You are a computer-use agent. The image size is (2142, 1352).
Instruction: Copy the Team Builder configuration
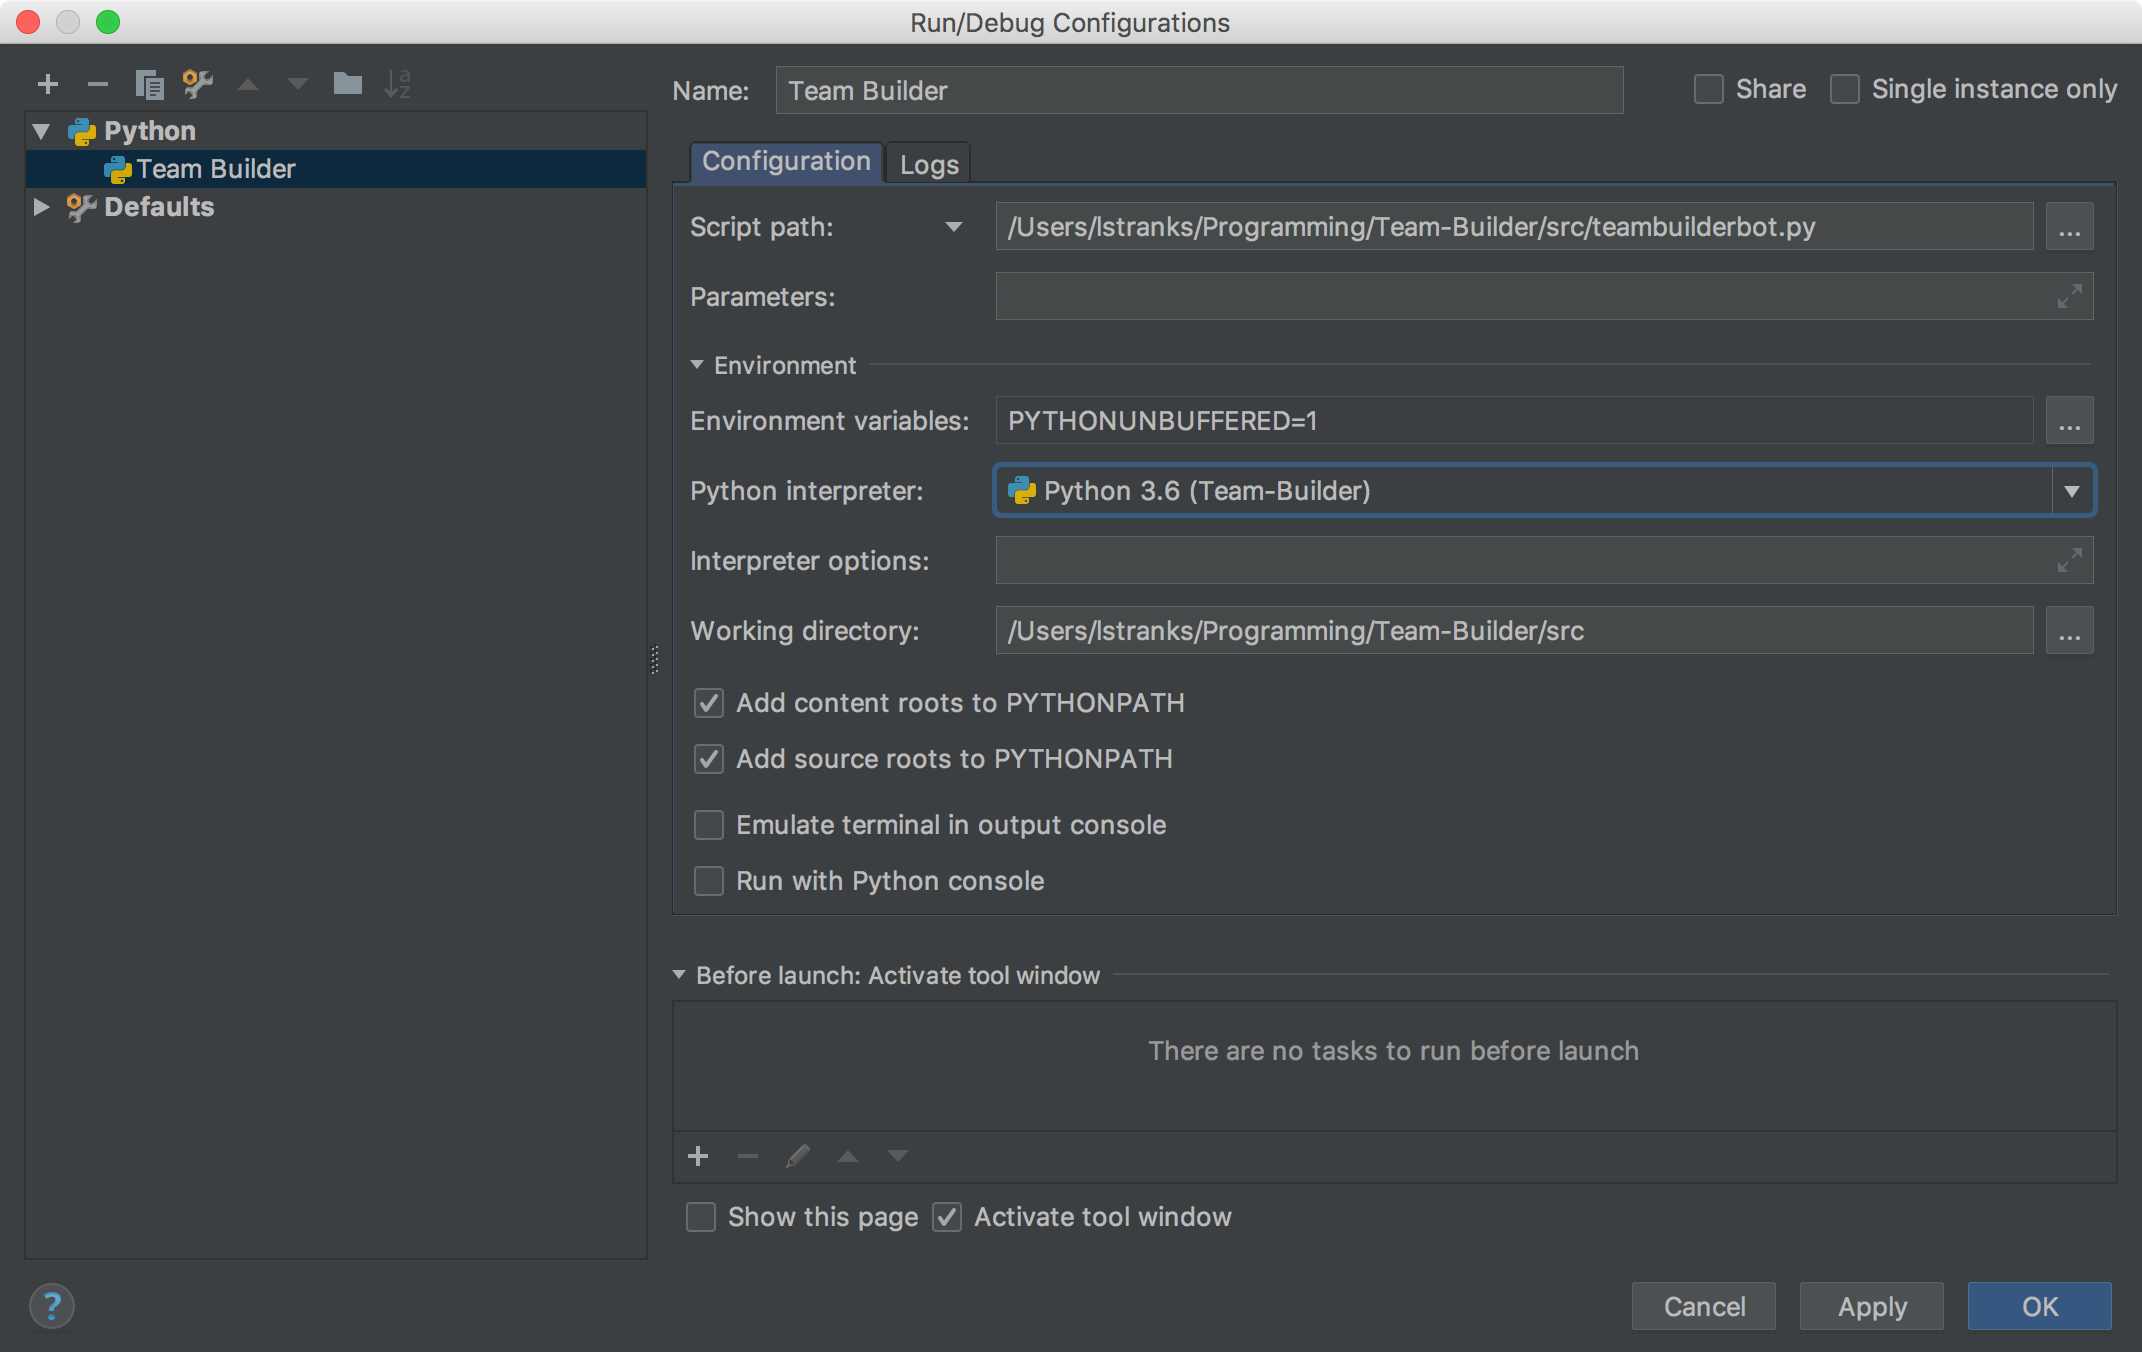coord(149,84)
